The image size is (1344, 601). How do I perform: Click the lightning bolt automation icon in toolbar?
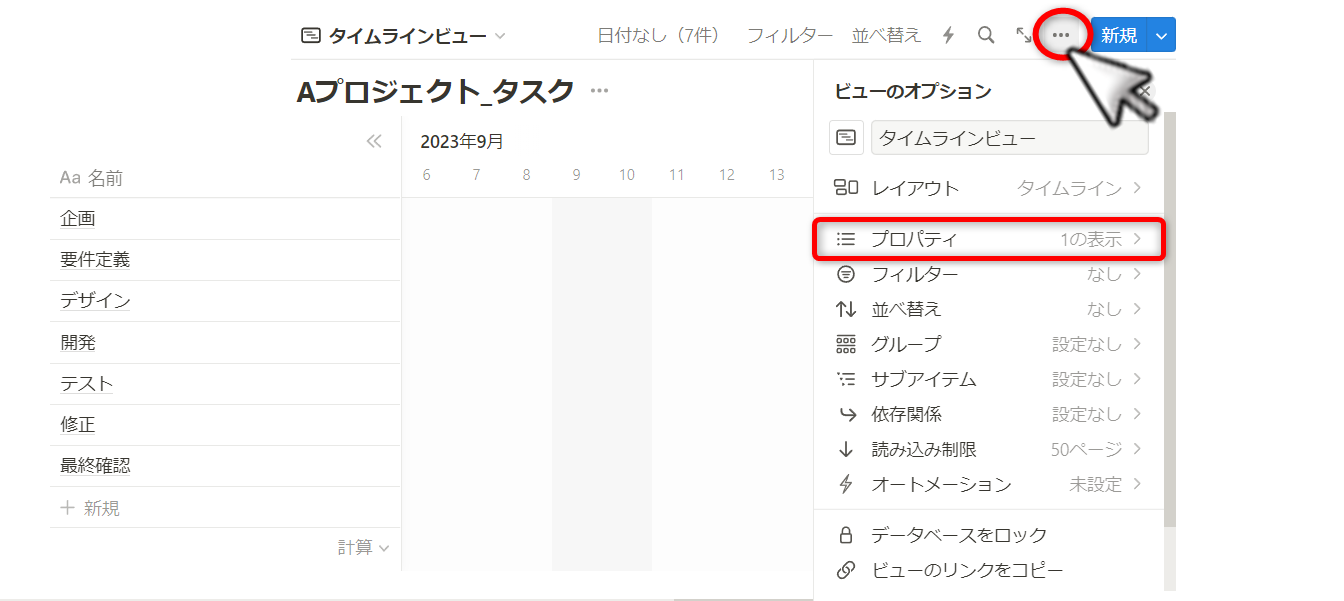click(x=949, y=36)
